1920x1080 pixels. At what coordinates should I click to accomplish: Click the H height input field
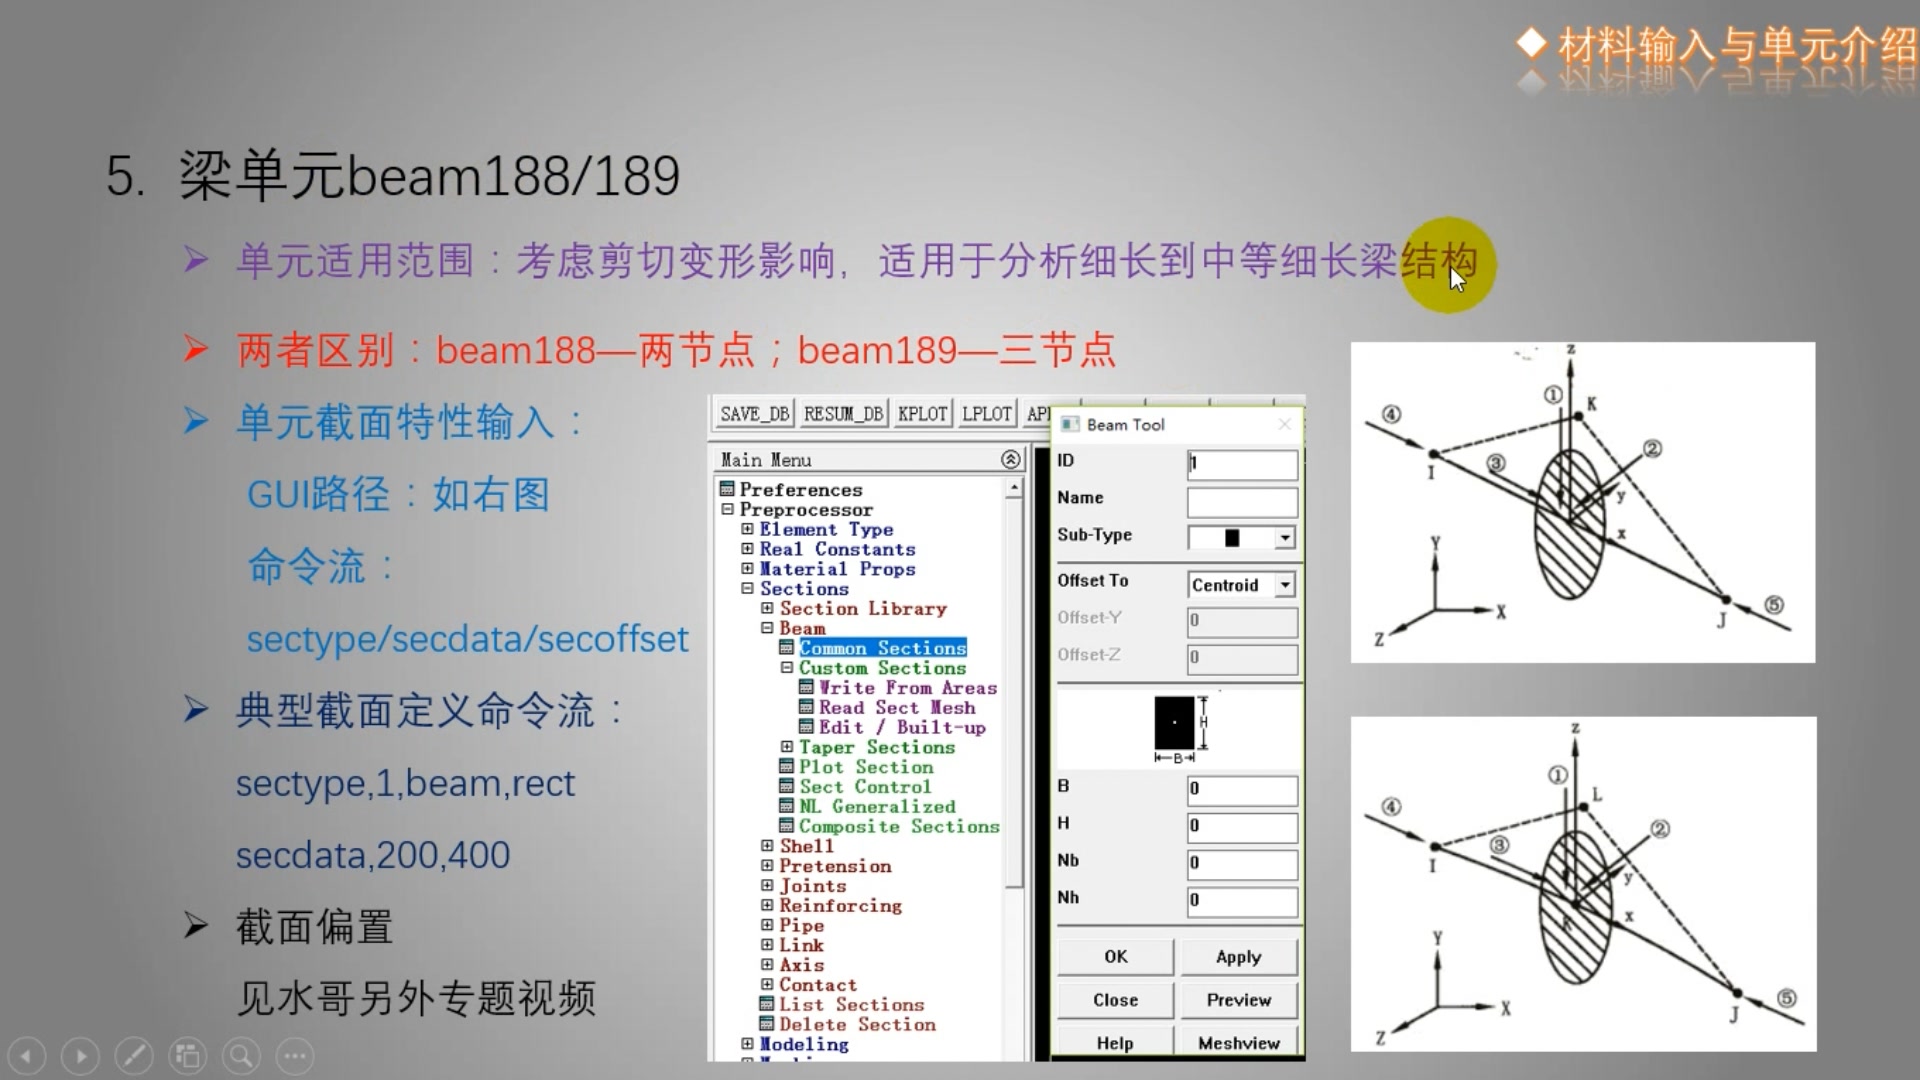coord(1242,827)
